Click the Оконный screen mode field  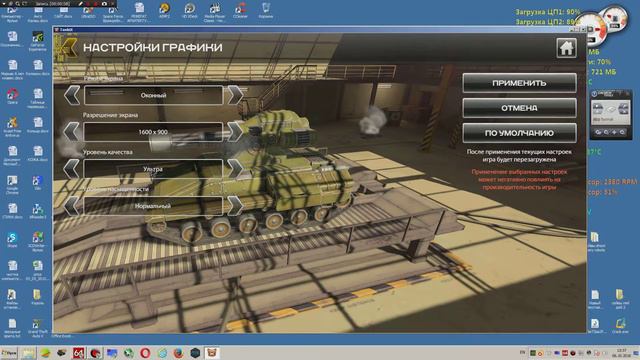click(x=153, y=95)
